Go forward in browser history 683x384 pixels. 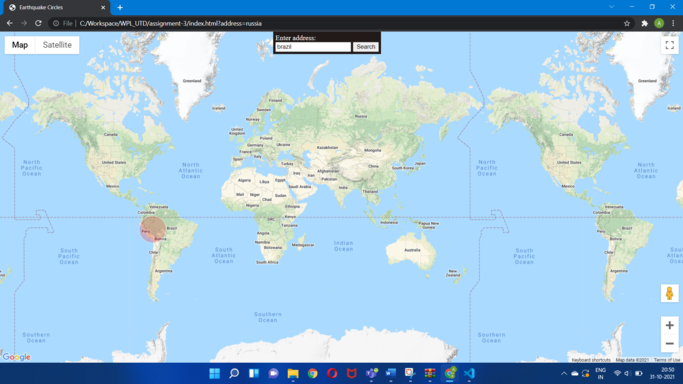click(x=24, y=23)
